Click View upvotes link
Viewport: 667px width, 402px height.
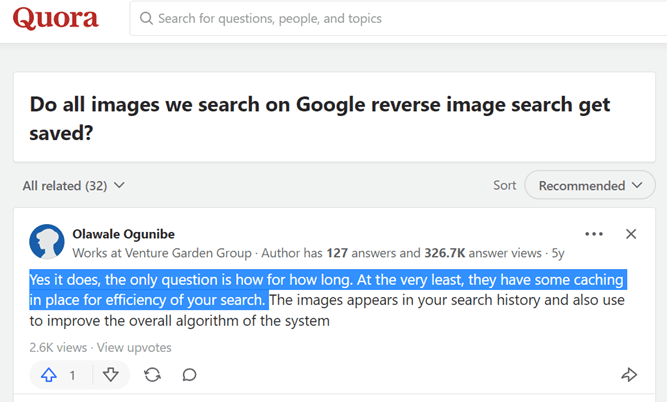(x=134, y=348)
